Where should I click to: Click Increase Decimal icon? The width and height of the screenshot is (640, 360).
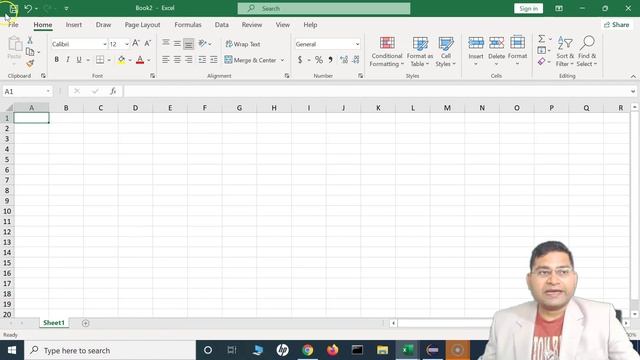[344, 60]
